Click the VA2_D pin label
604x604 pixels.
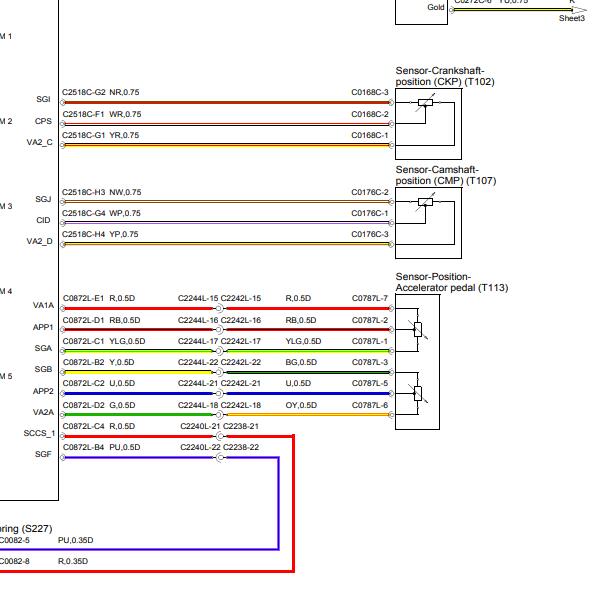tap(39, 242)
